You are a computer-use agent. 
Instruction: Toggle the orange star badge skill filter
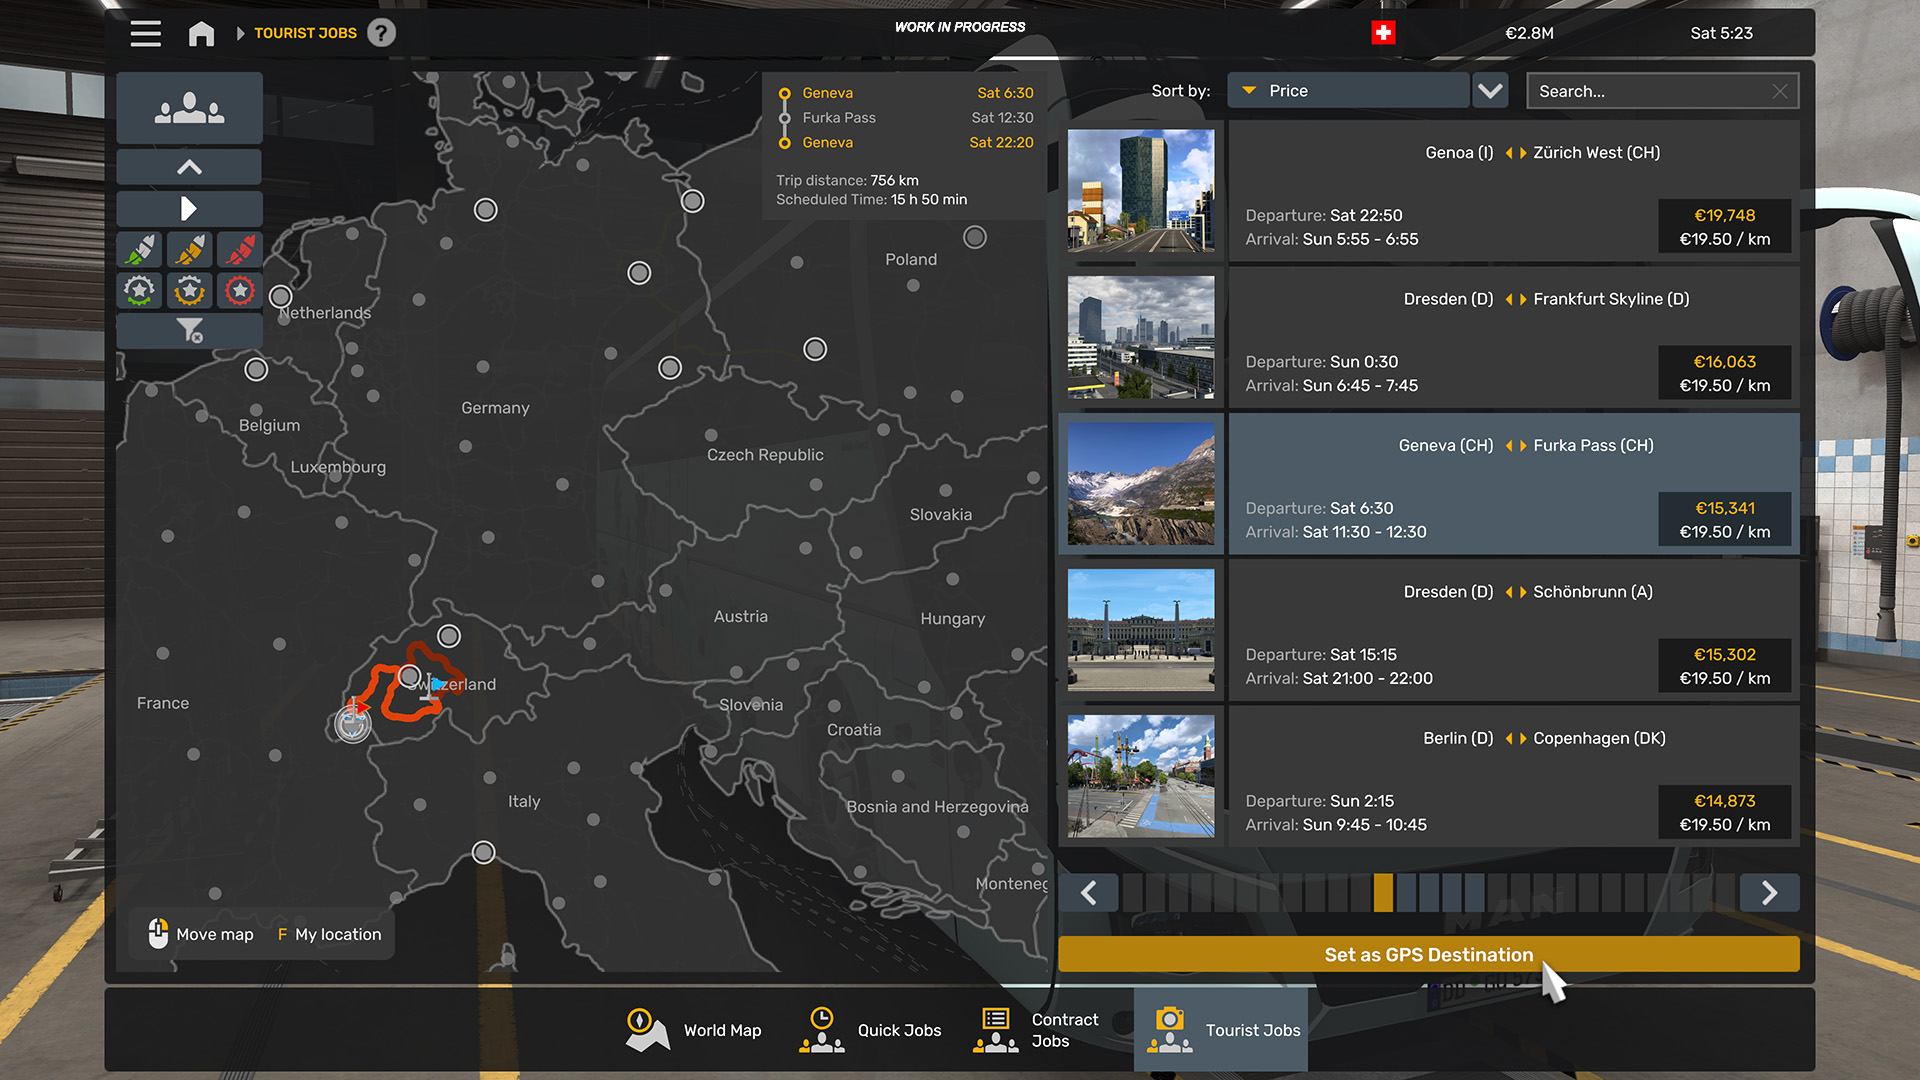pos(189,291)
